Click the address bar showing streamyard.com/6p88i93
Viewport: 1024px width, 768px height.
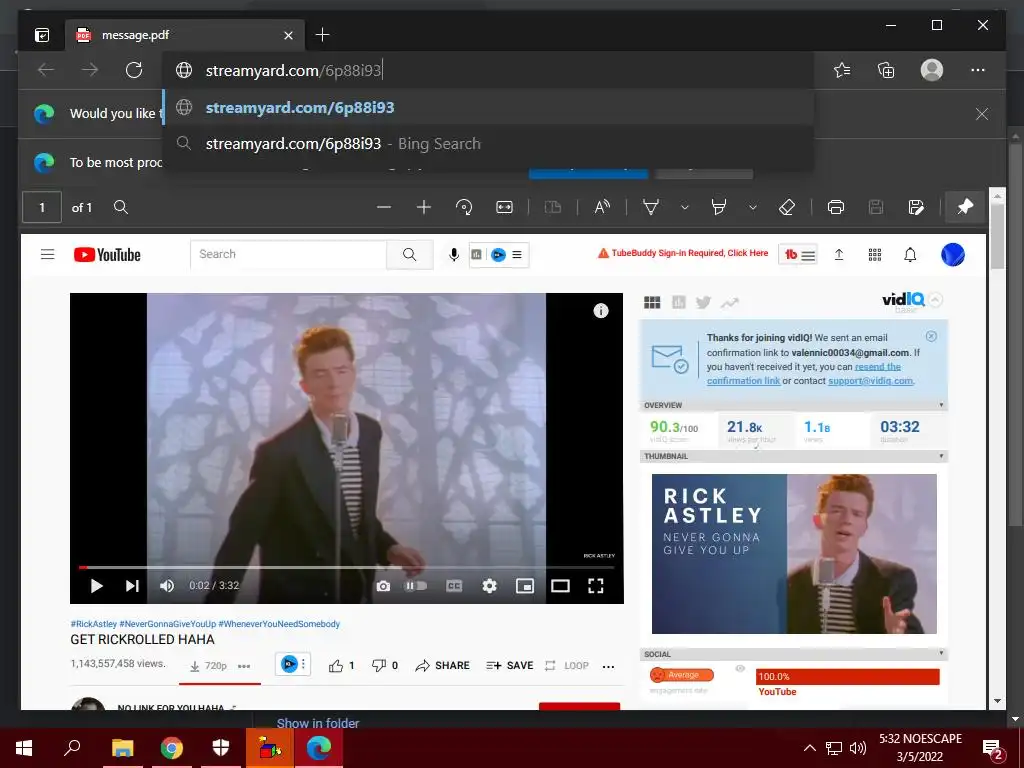(488, 70)
